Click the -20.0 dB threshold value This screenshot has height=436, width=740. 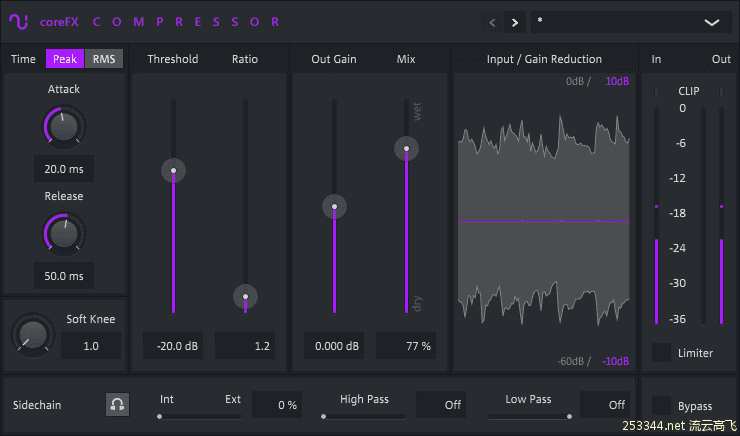pyautogui.click(x=173, y=346)
